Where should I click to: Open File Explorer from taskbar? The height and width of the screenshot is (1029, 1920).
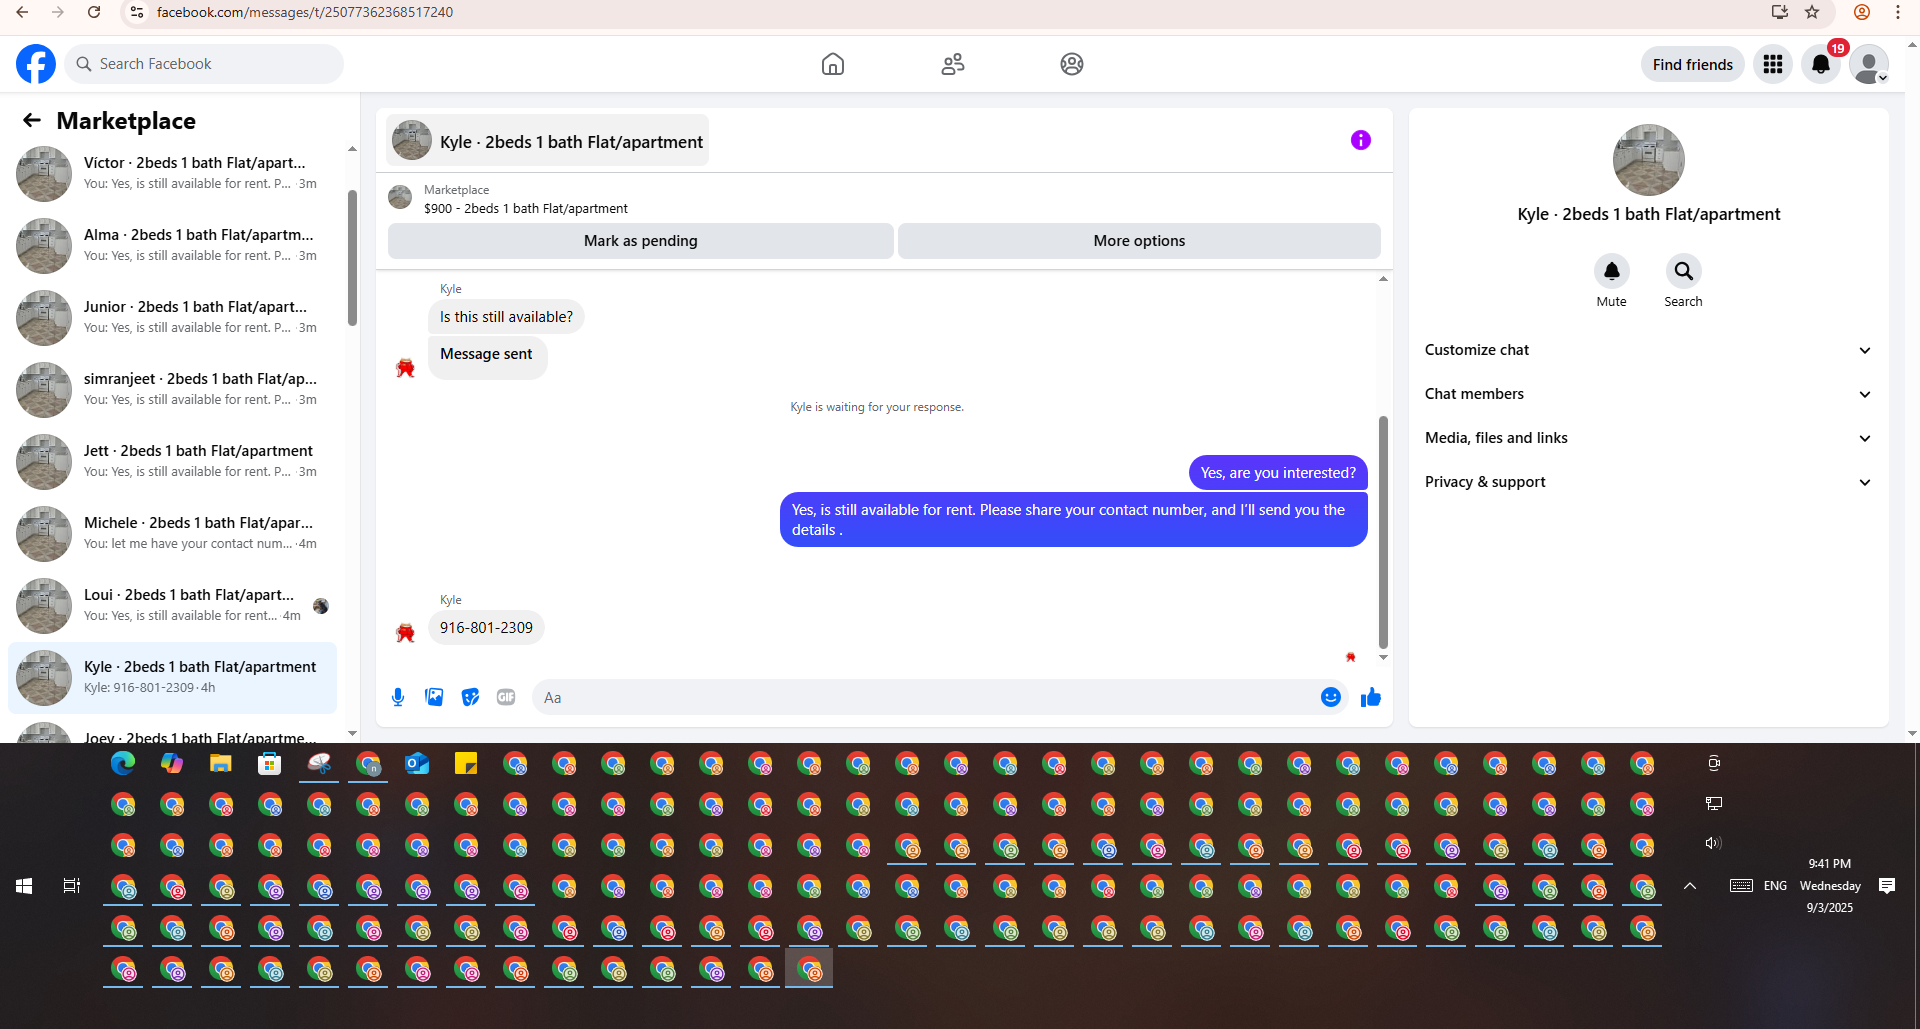pyautogui.click(x=221, y=764)
